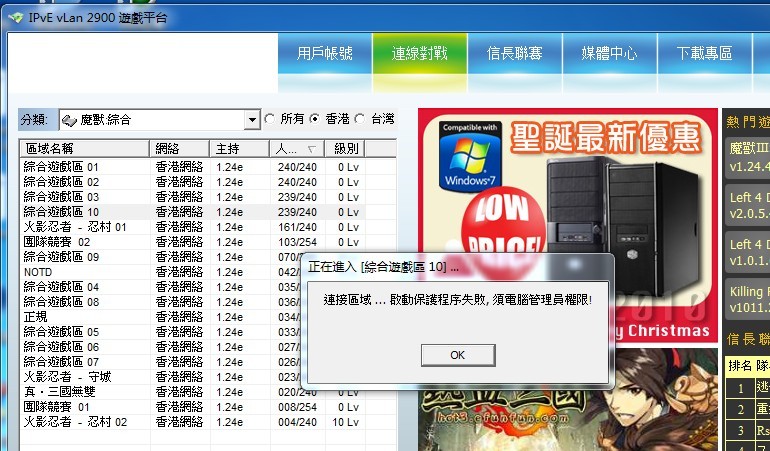Select row 團隊競賽 01
The width and height of the screenshot is (770, 451).
click(192, 407)
